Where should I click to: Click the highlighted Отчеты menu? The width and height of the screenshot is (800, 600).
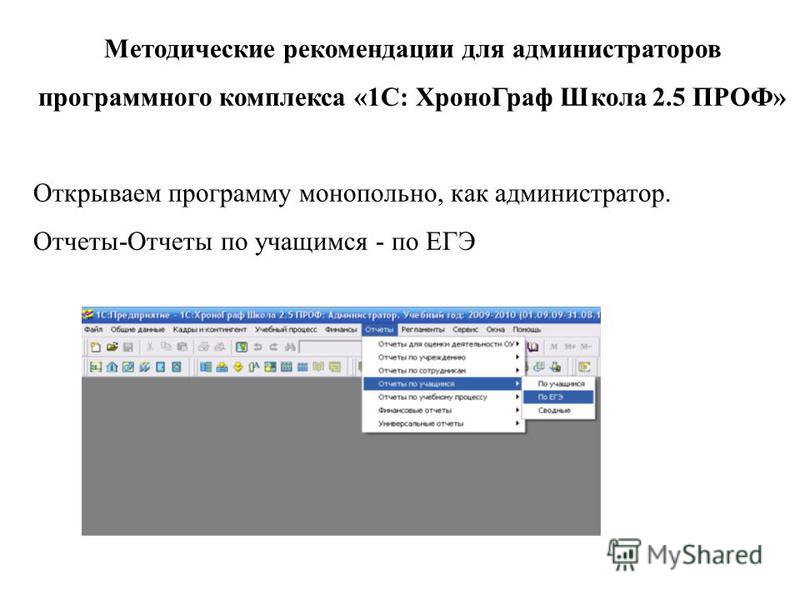click(379, 330)
